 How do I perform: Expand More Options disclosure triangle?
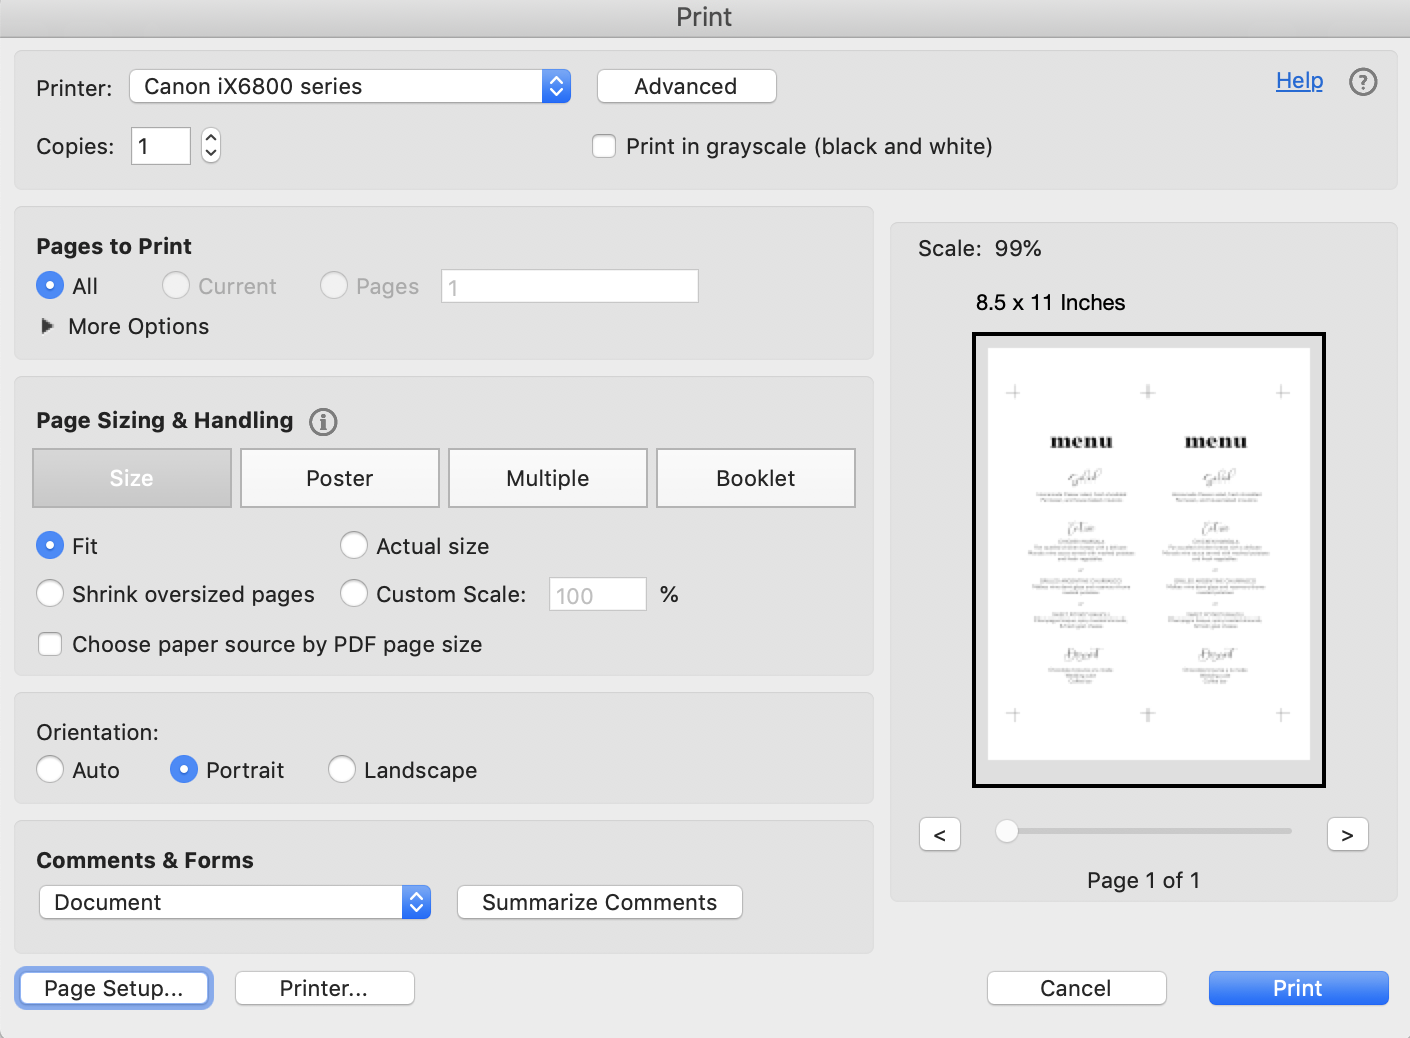(x=47, y=326)
